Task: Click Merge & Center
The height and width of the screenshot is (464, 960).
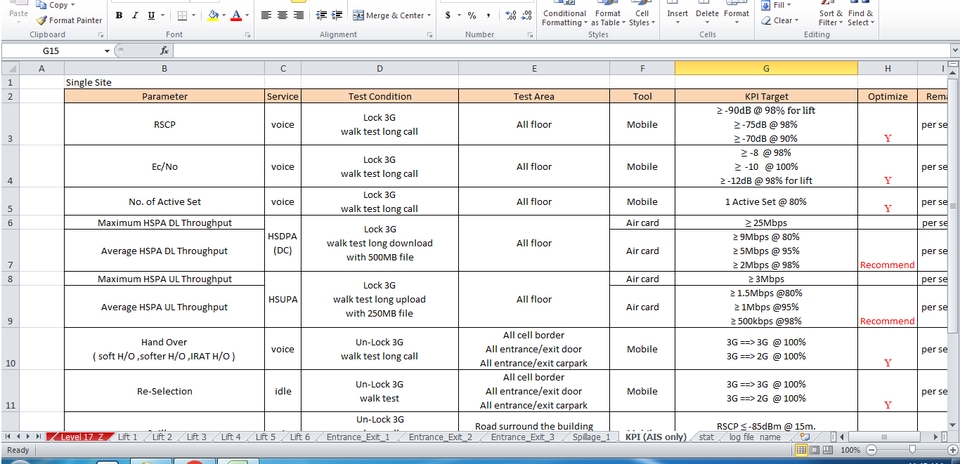Action: point(388,15)
